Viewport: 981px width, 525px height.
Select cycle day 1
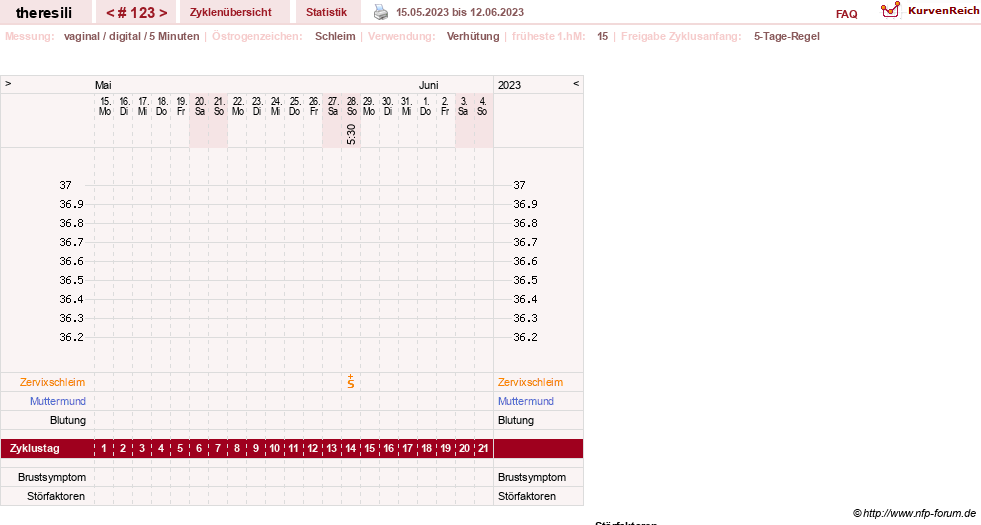(104, 449)
